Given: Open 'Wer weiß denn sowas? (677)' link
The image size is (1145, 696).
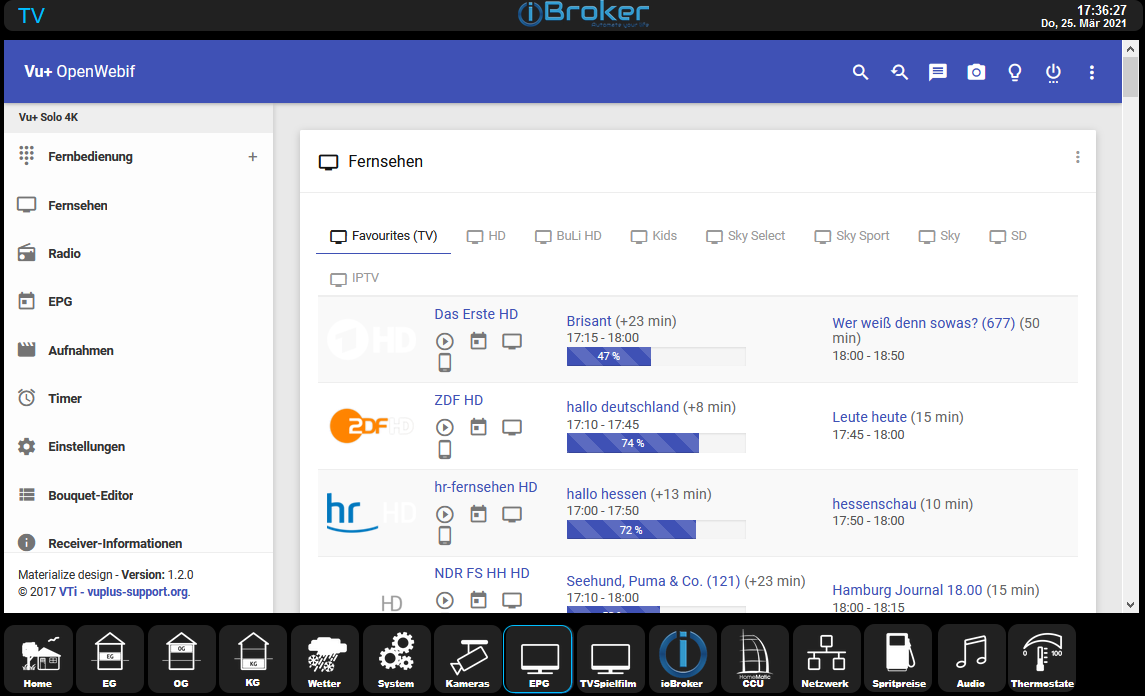Looking at the screenshot, I should (x=924, y=323).
